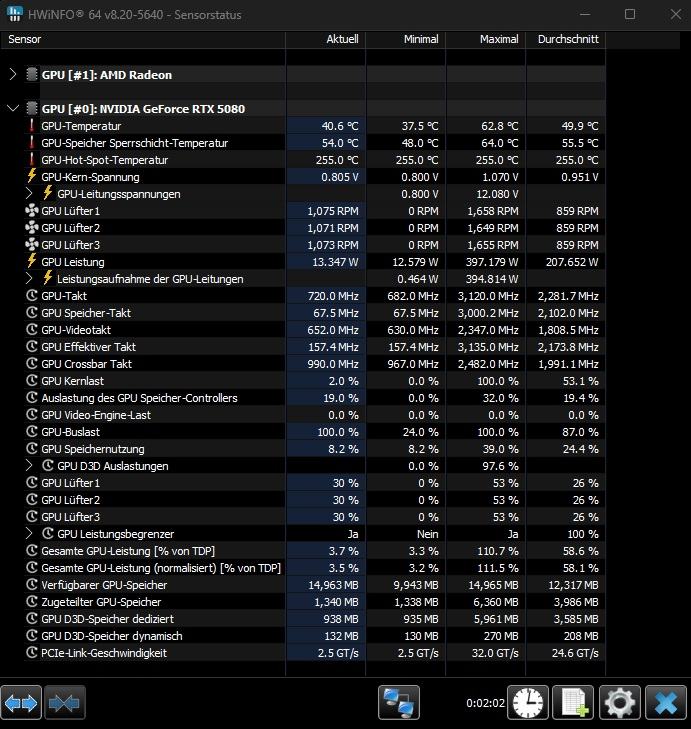Click the log file start button
The width and height of the screenshot is (691, 729).
coord(573,702)
